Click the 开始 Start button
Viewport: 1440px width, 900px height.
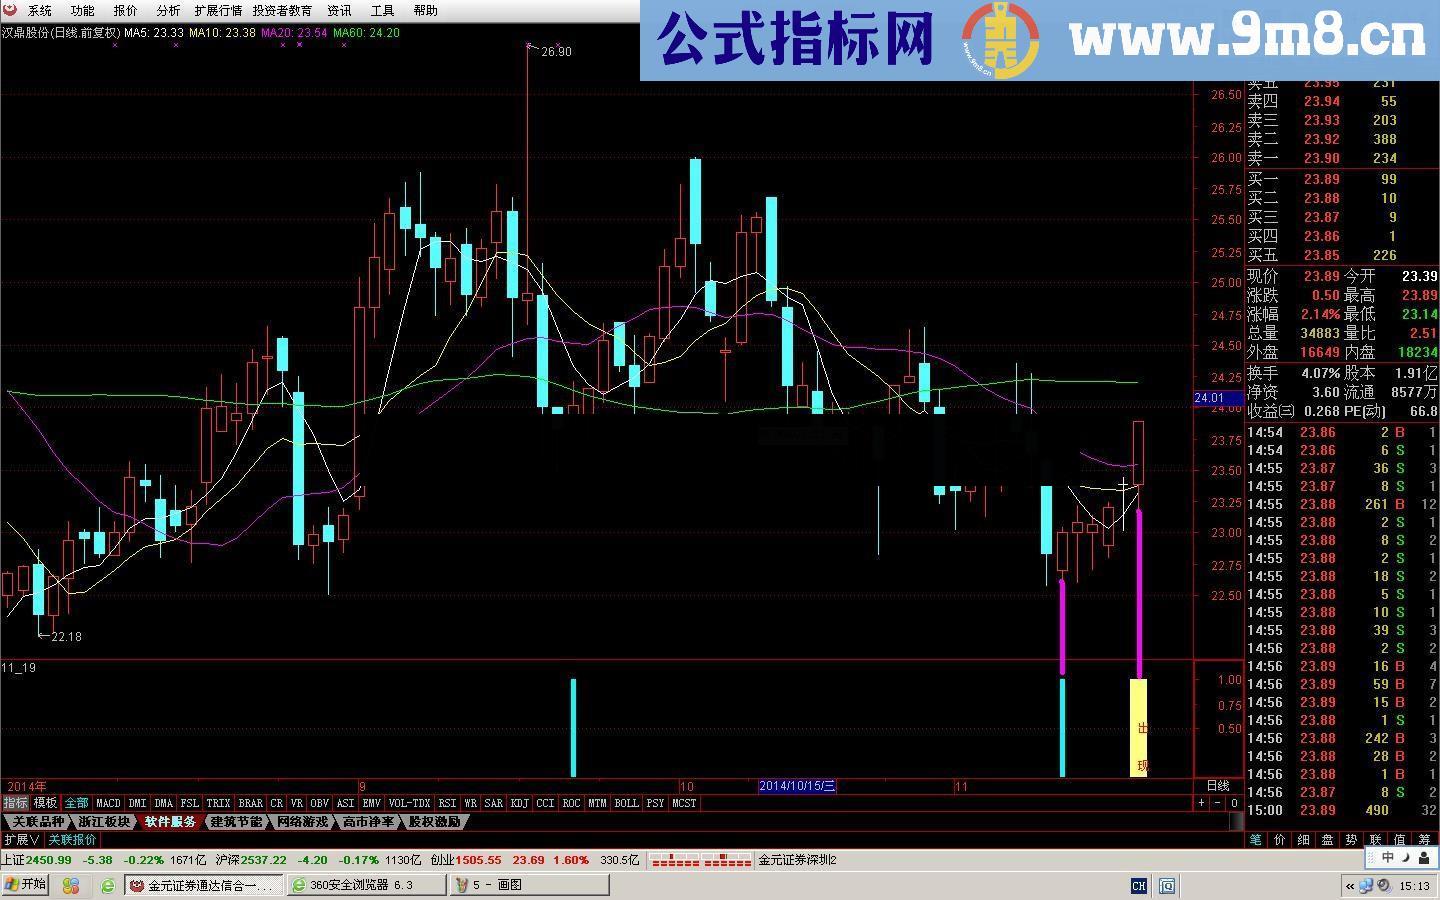[23, 885]
